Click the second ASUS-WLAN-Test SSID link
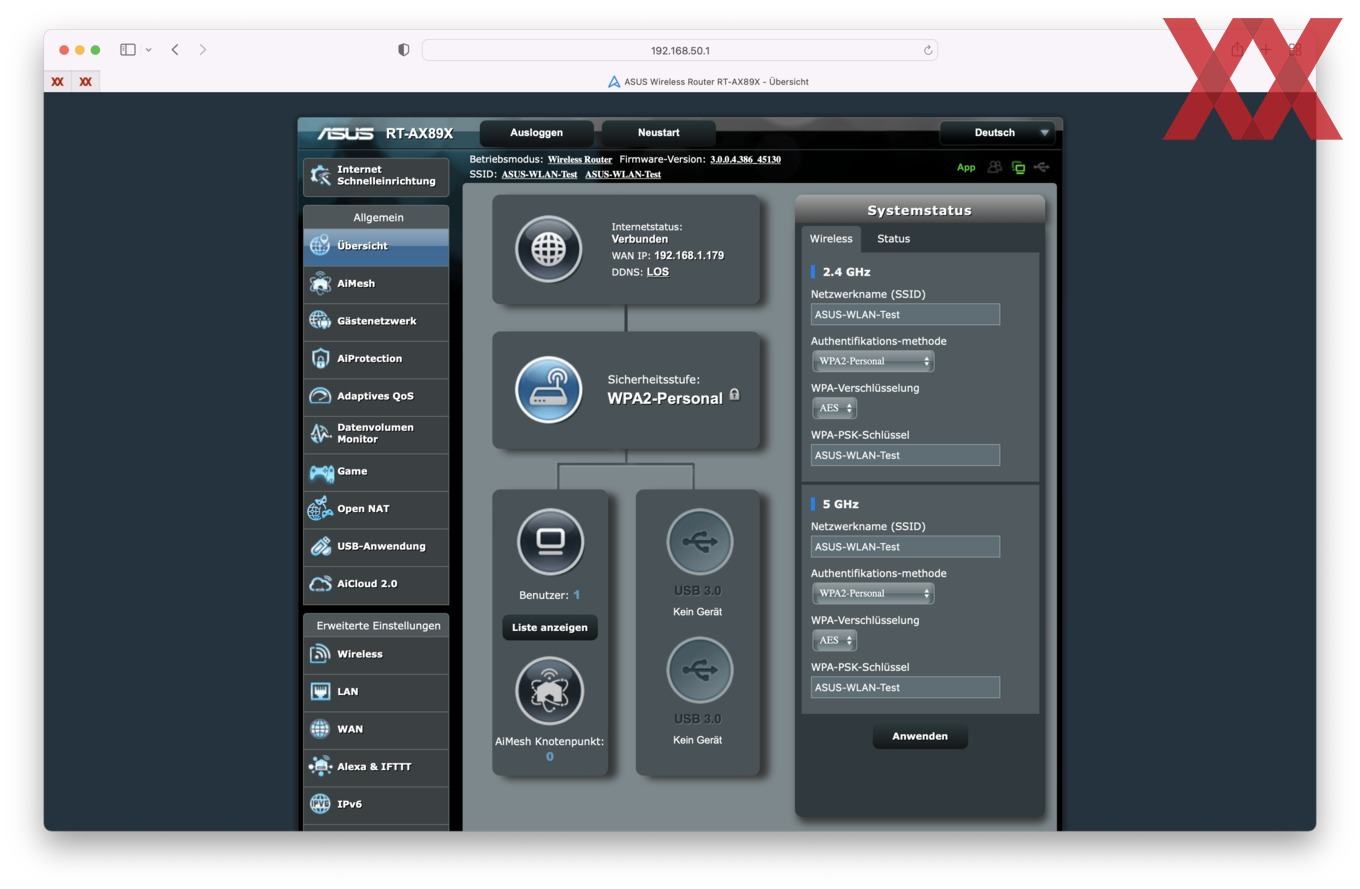 pyautogui.click(x=623, y=175)
